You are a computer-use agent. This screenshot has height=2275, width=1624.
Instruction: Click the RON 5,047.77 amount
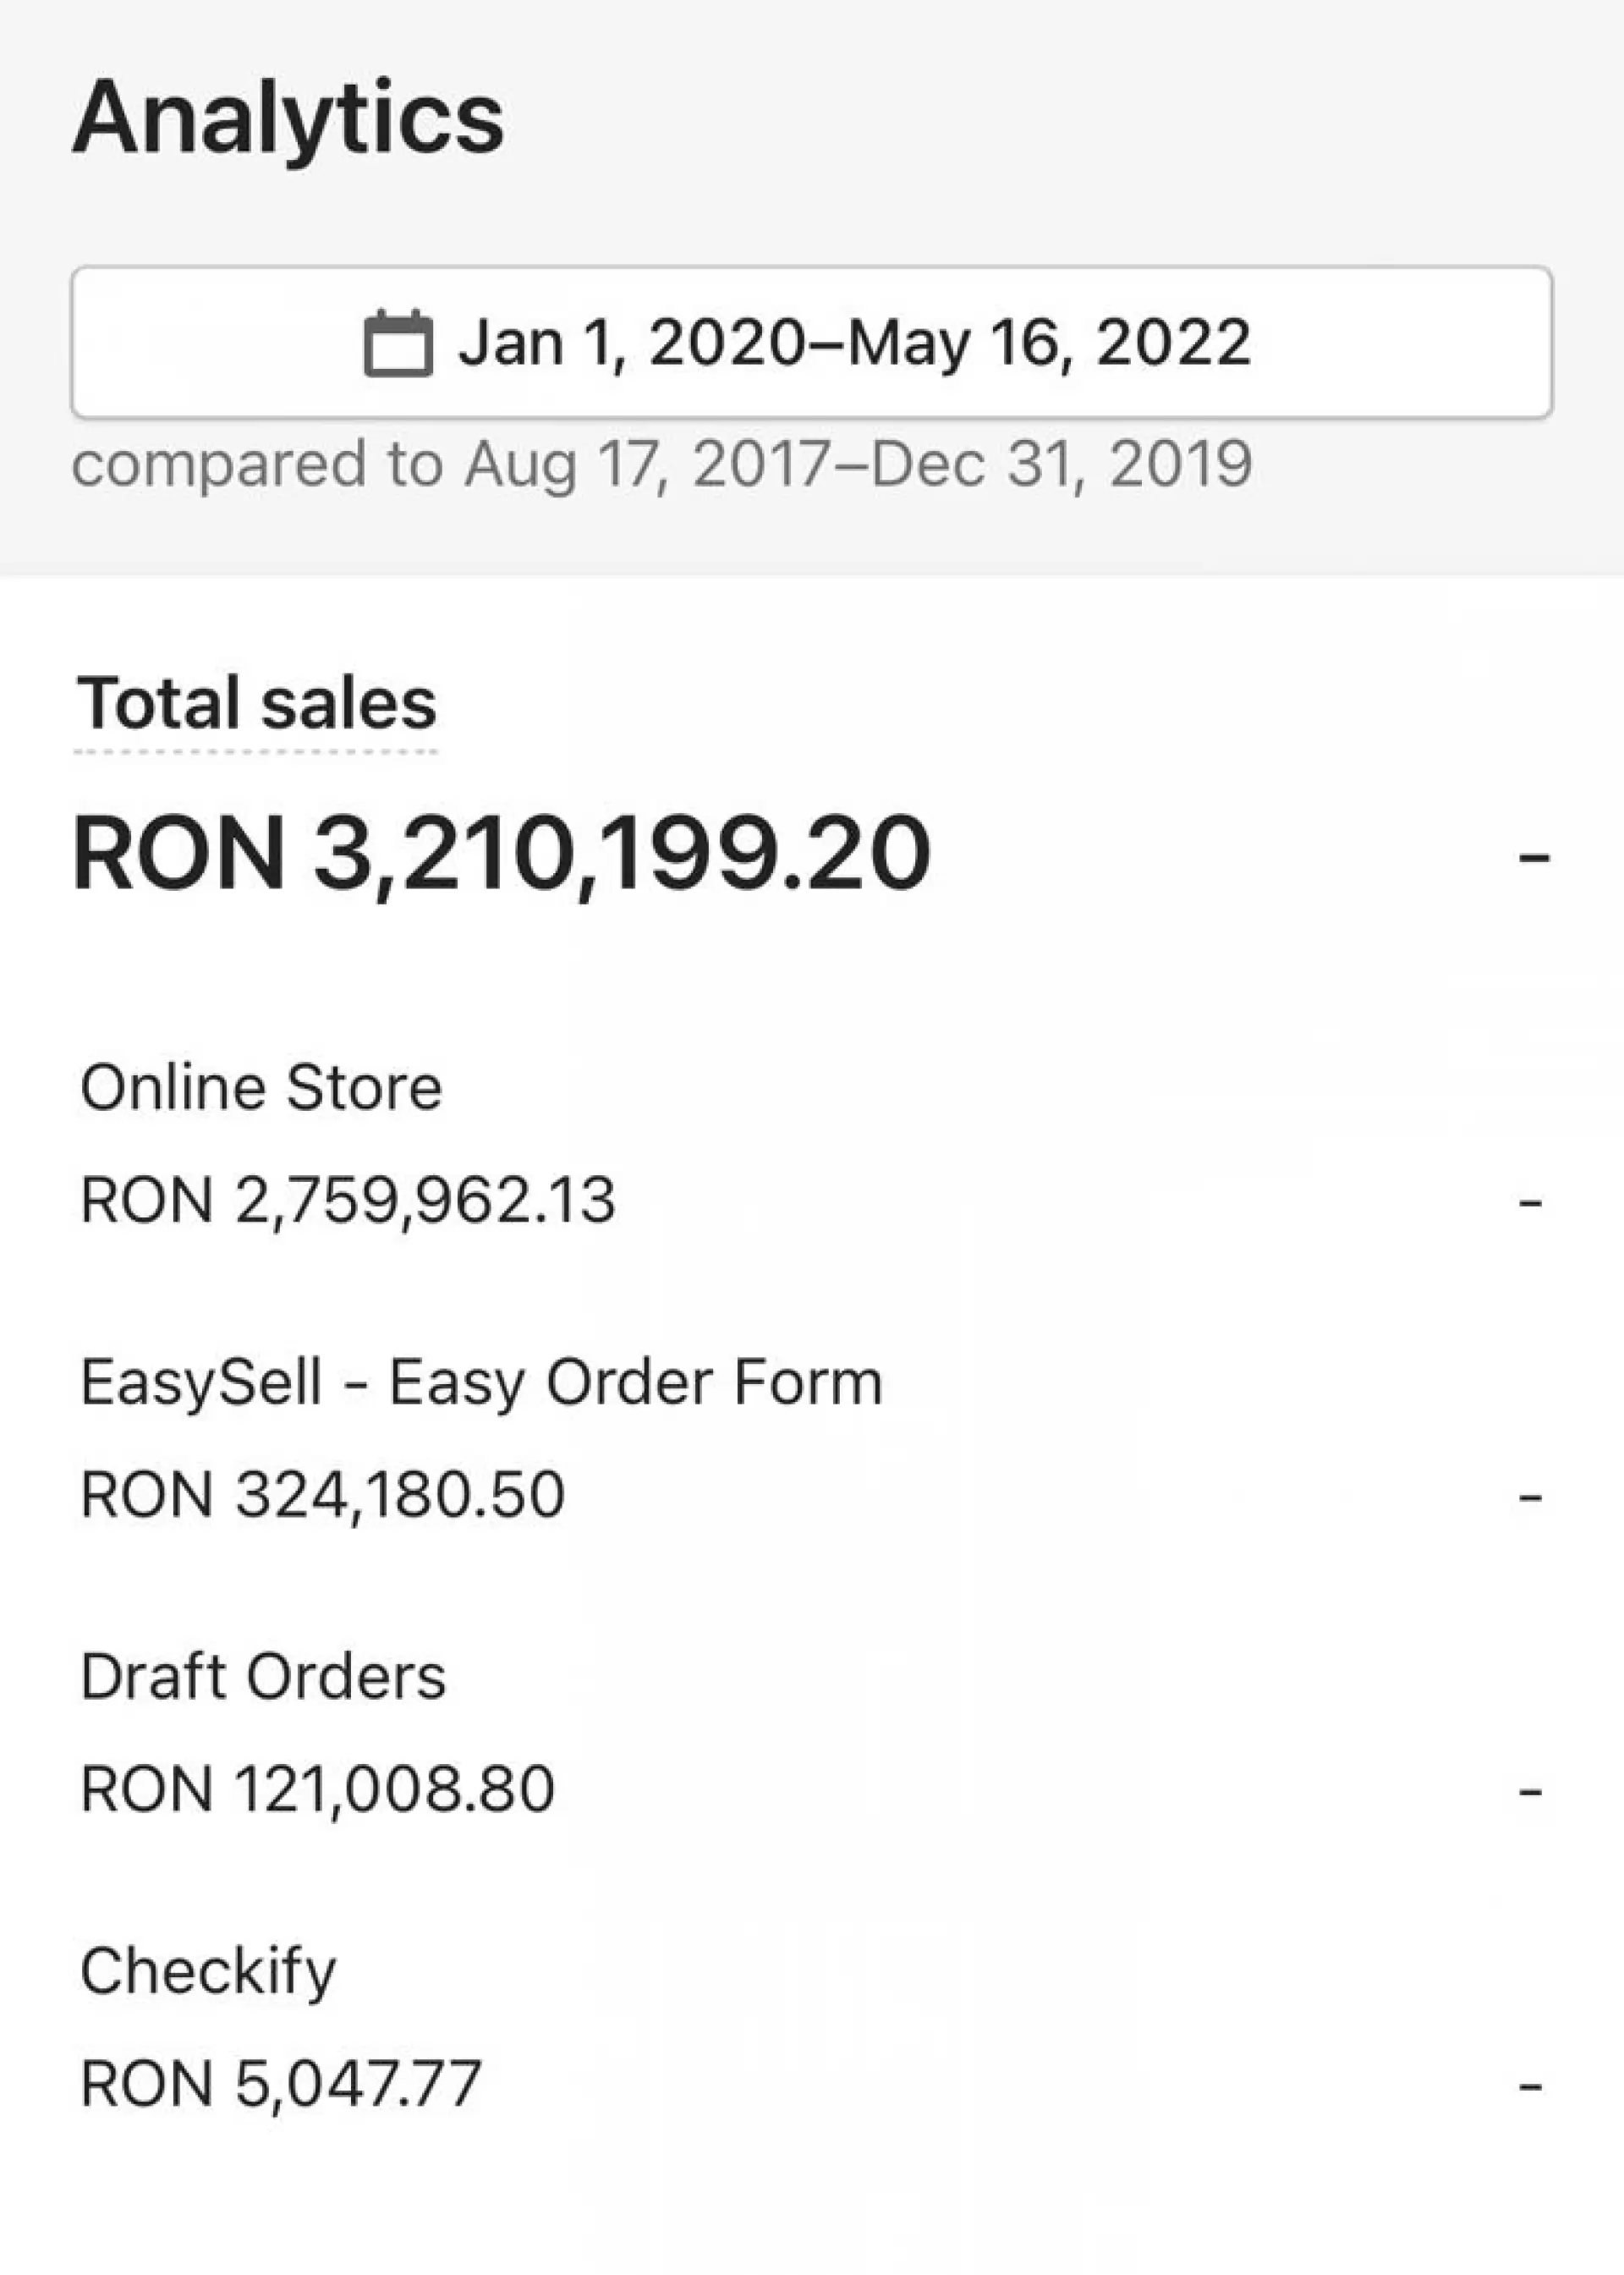[281, 2084]
